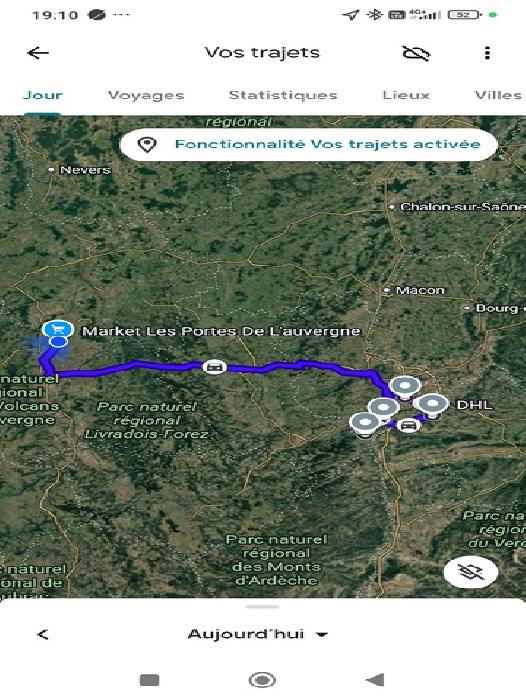The height and width of the screenshot is (700, 526).
Task: Tap the crossed-out cloud backup icon
Action: pyautogui.click(x=416, y=53)
